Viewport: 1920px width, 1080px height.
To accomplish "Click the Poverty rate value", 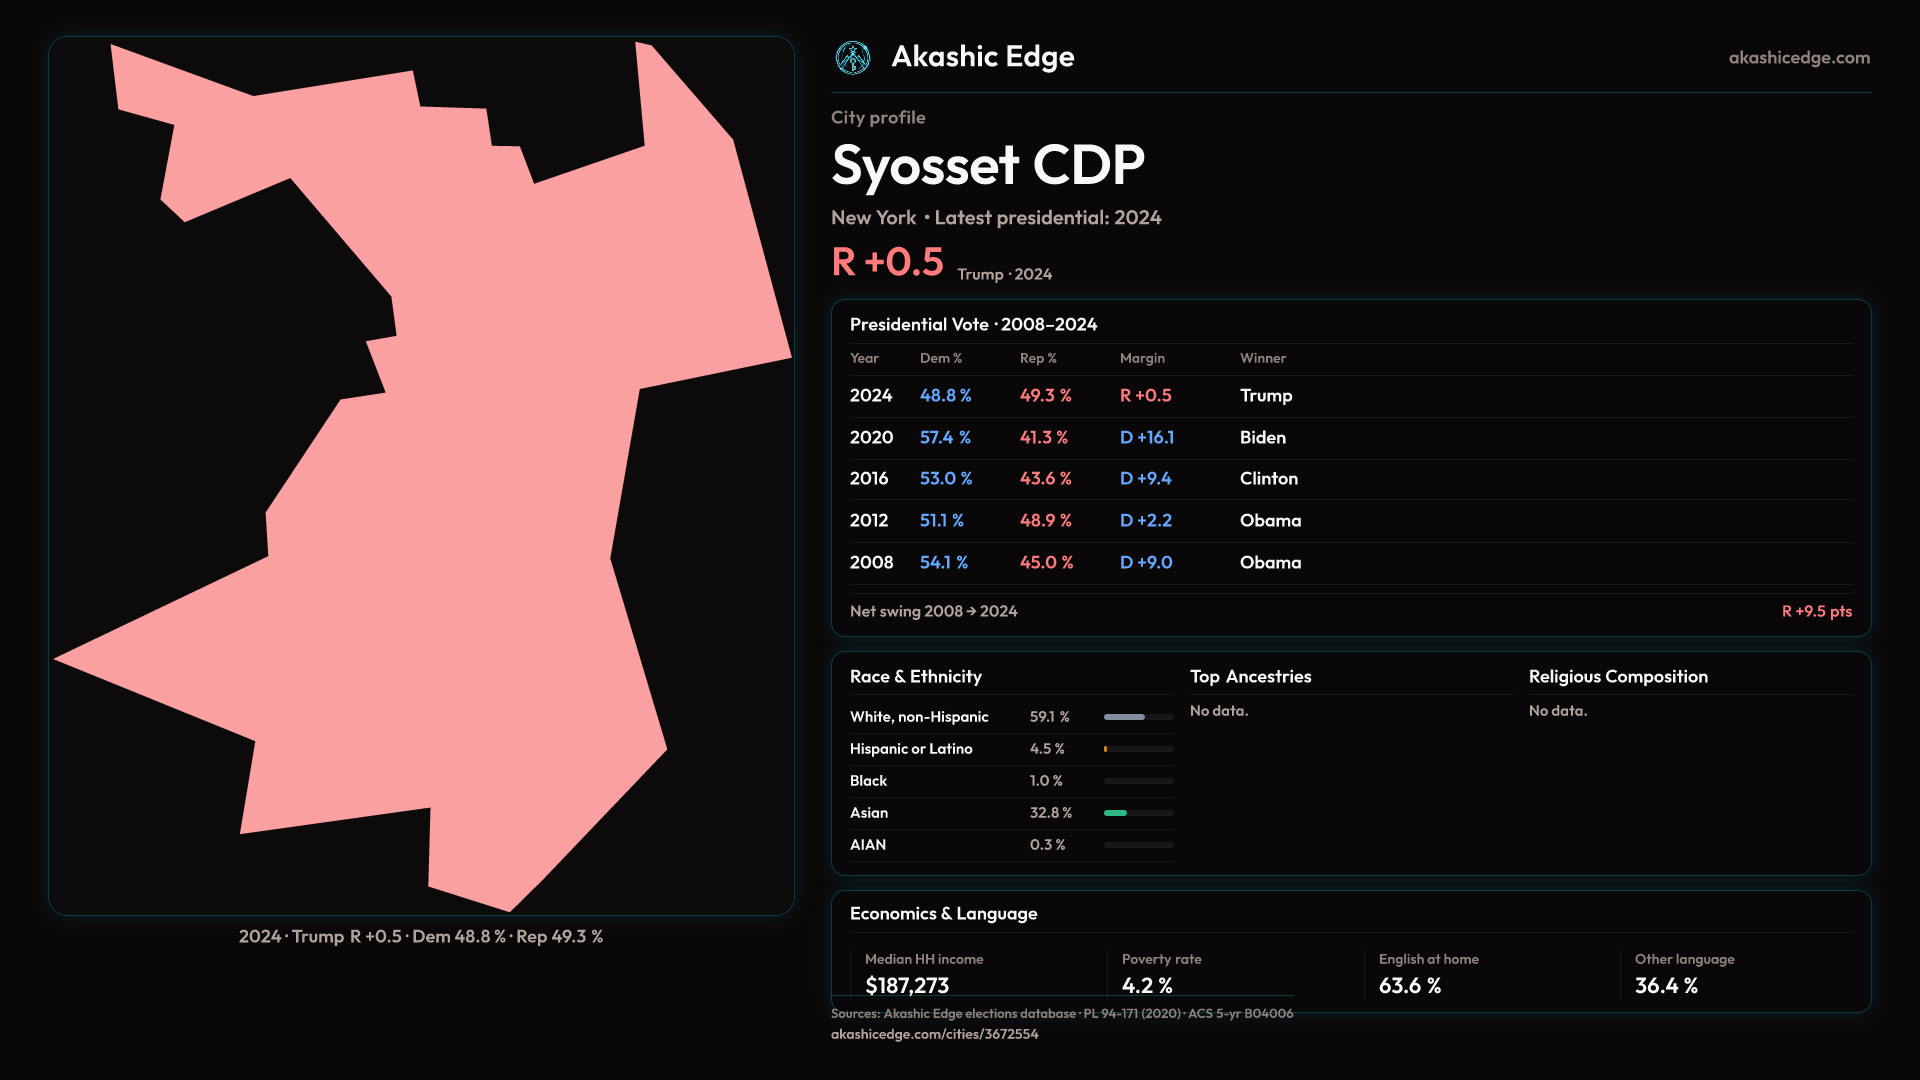I will point(1146,985).
